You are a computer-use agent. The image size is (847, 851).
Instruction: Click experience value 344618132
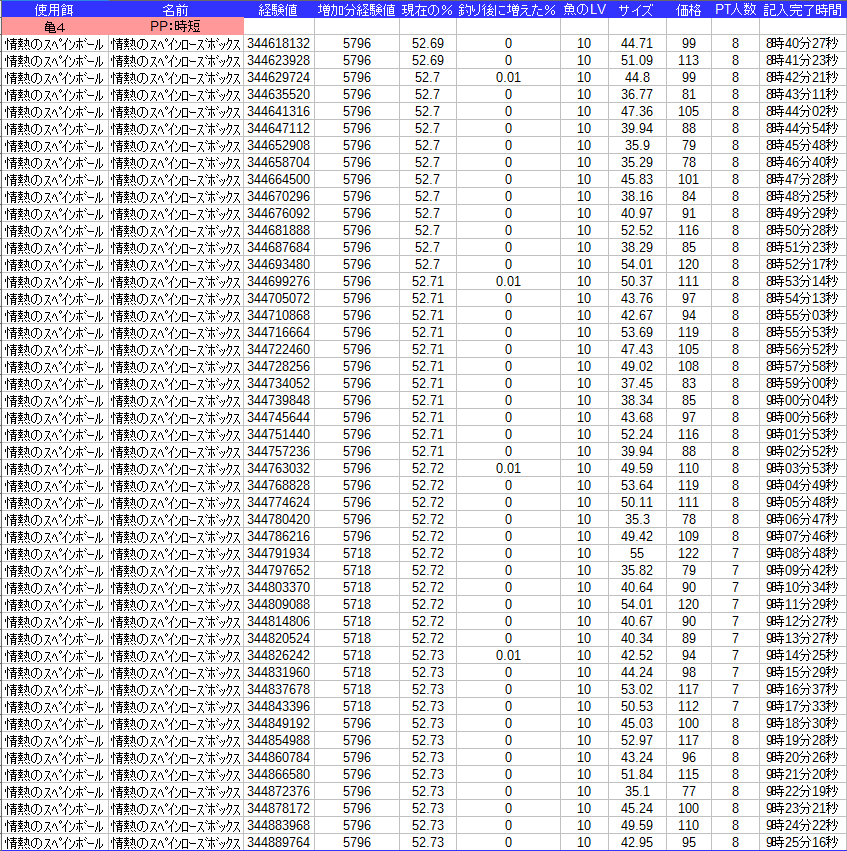[278, 43]
